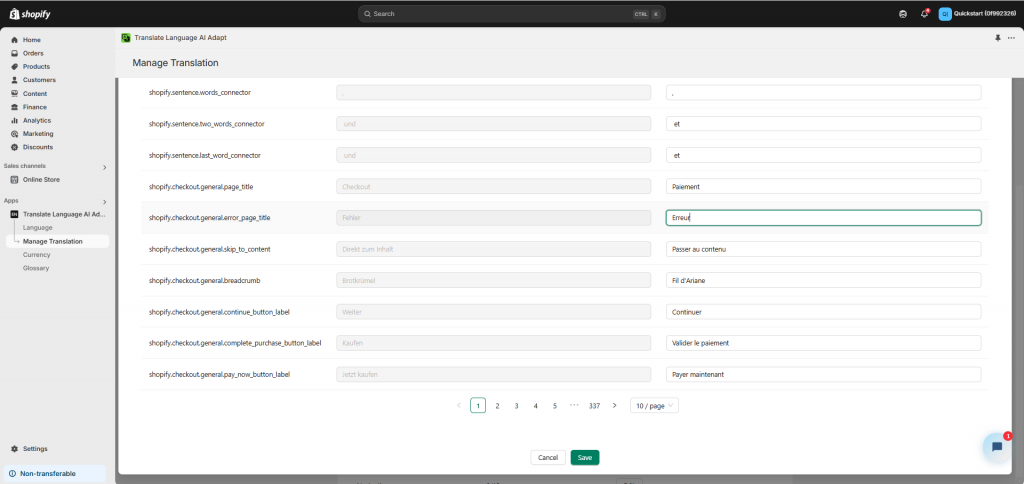The image size is (1024, 484).
Task: Click the notifications bell icon
Action: point(924,14)
